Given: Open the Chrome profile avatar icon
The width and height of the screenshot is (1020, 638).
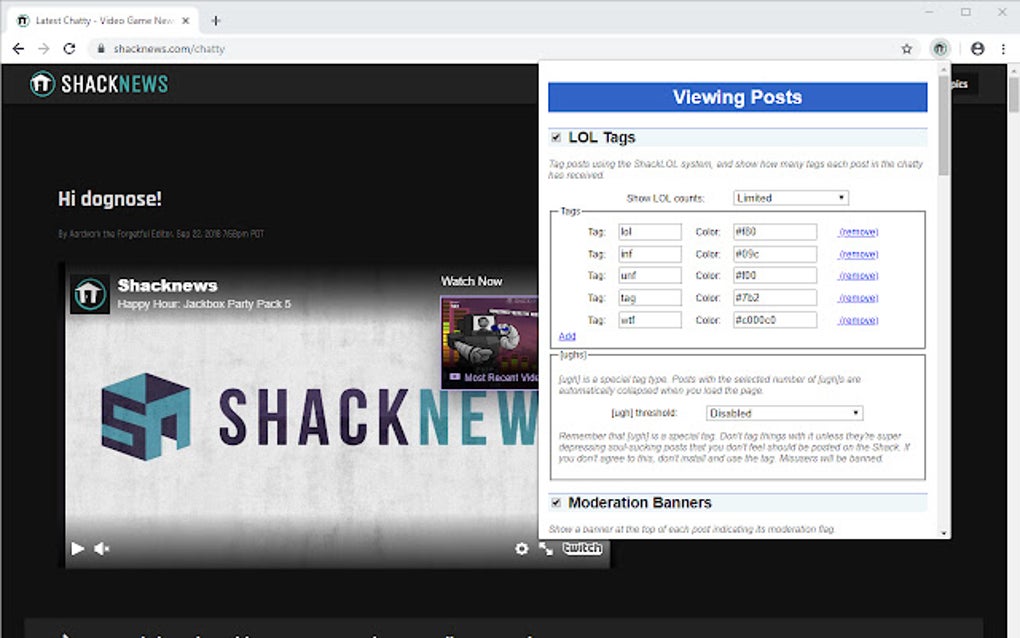Looking at the screenshot, I should click(x=977, y=49).
